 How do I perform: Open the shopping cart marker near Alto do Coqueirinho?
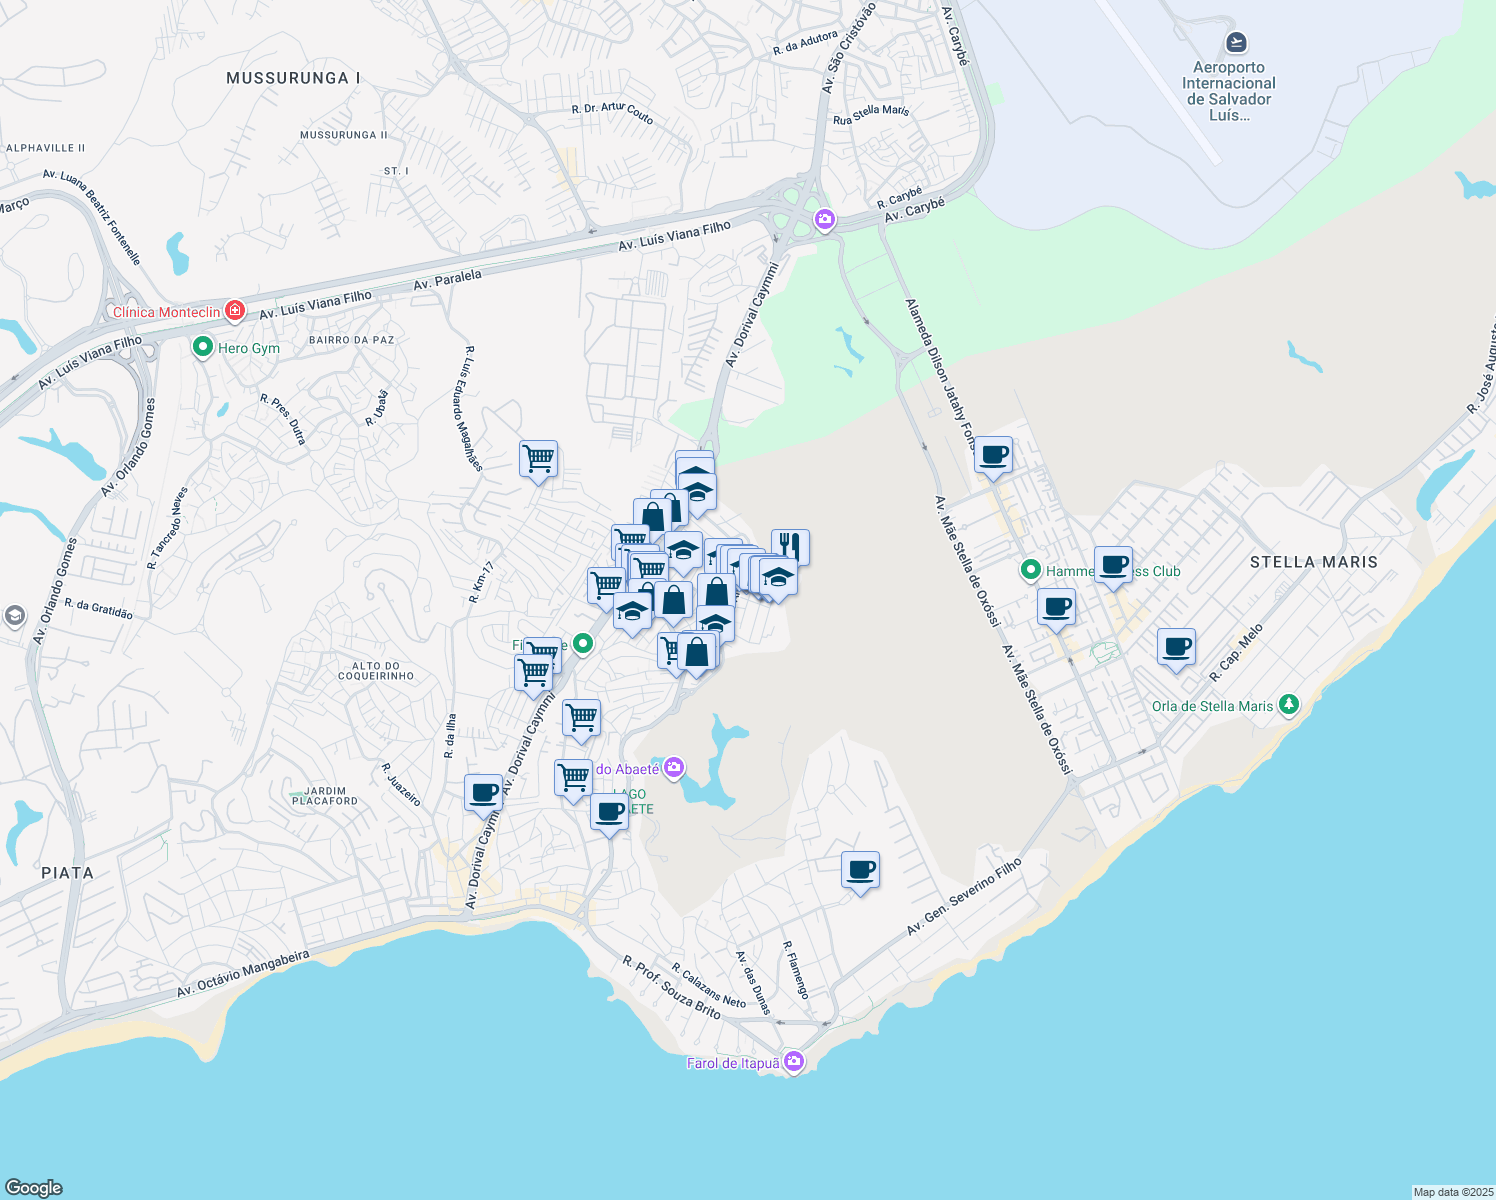(x=534, y=672)
